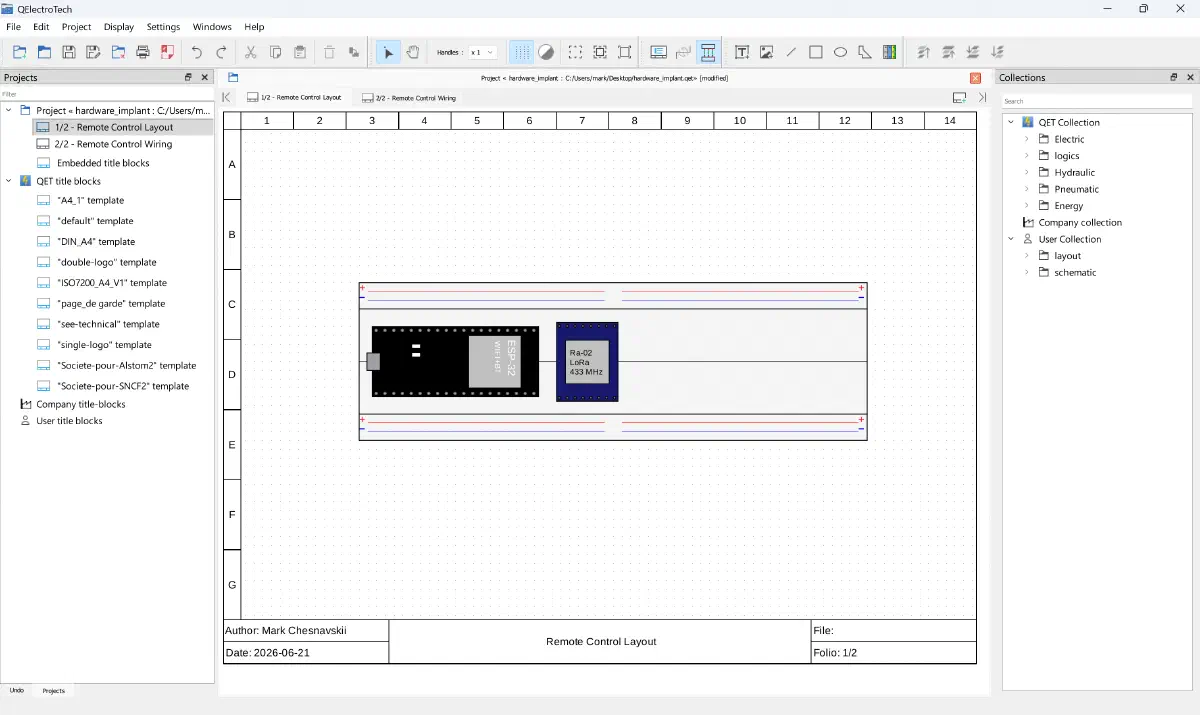Click the Search field in Collections panel
The image size is (1200, 715).
pyautogui.click(x=1097, y=101)
